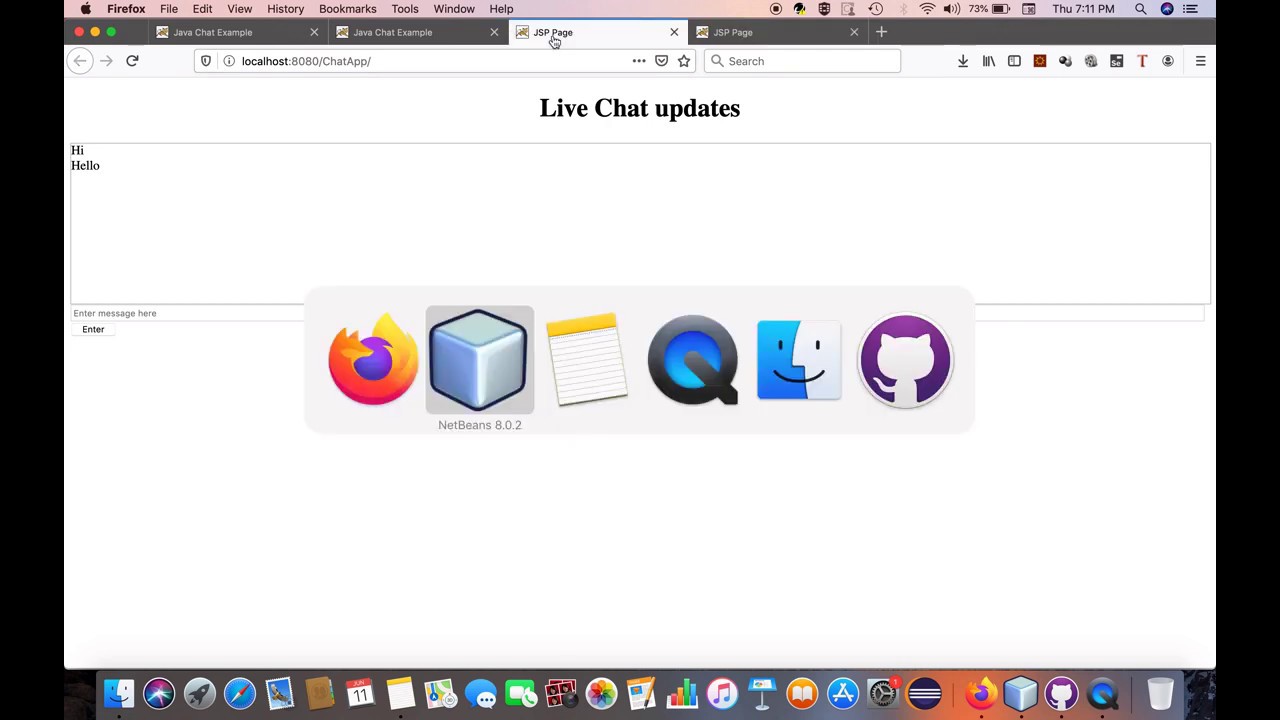The image size is (1280, 720).
Task: Open the Window menu
Action: point(454,9)
